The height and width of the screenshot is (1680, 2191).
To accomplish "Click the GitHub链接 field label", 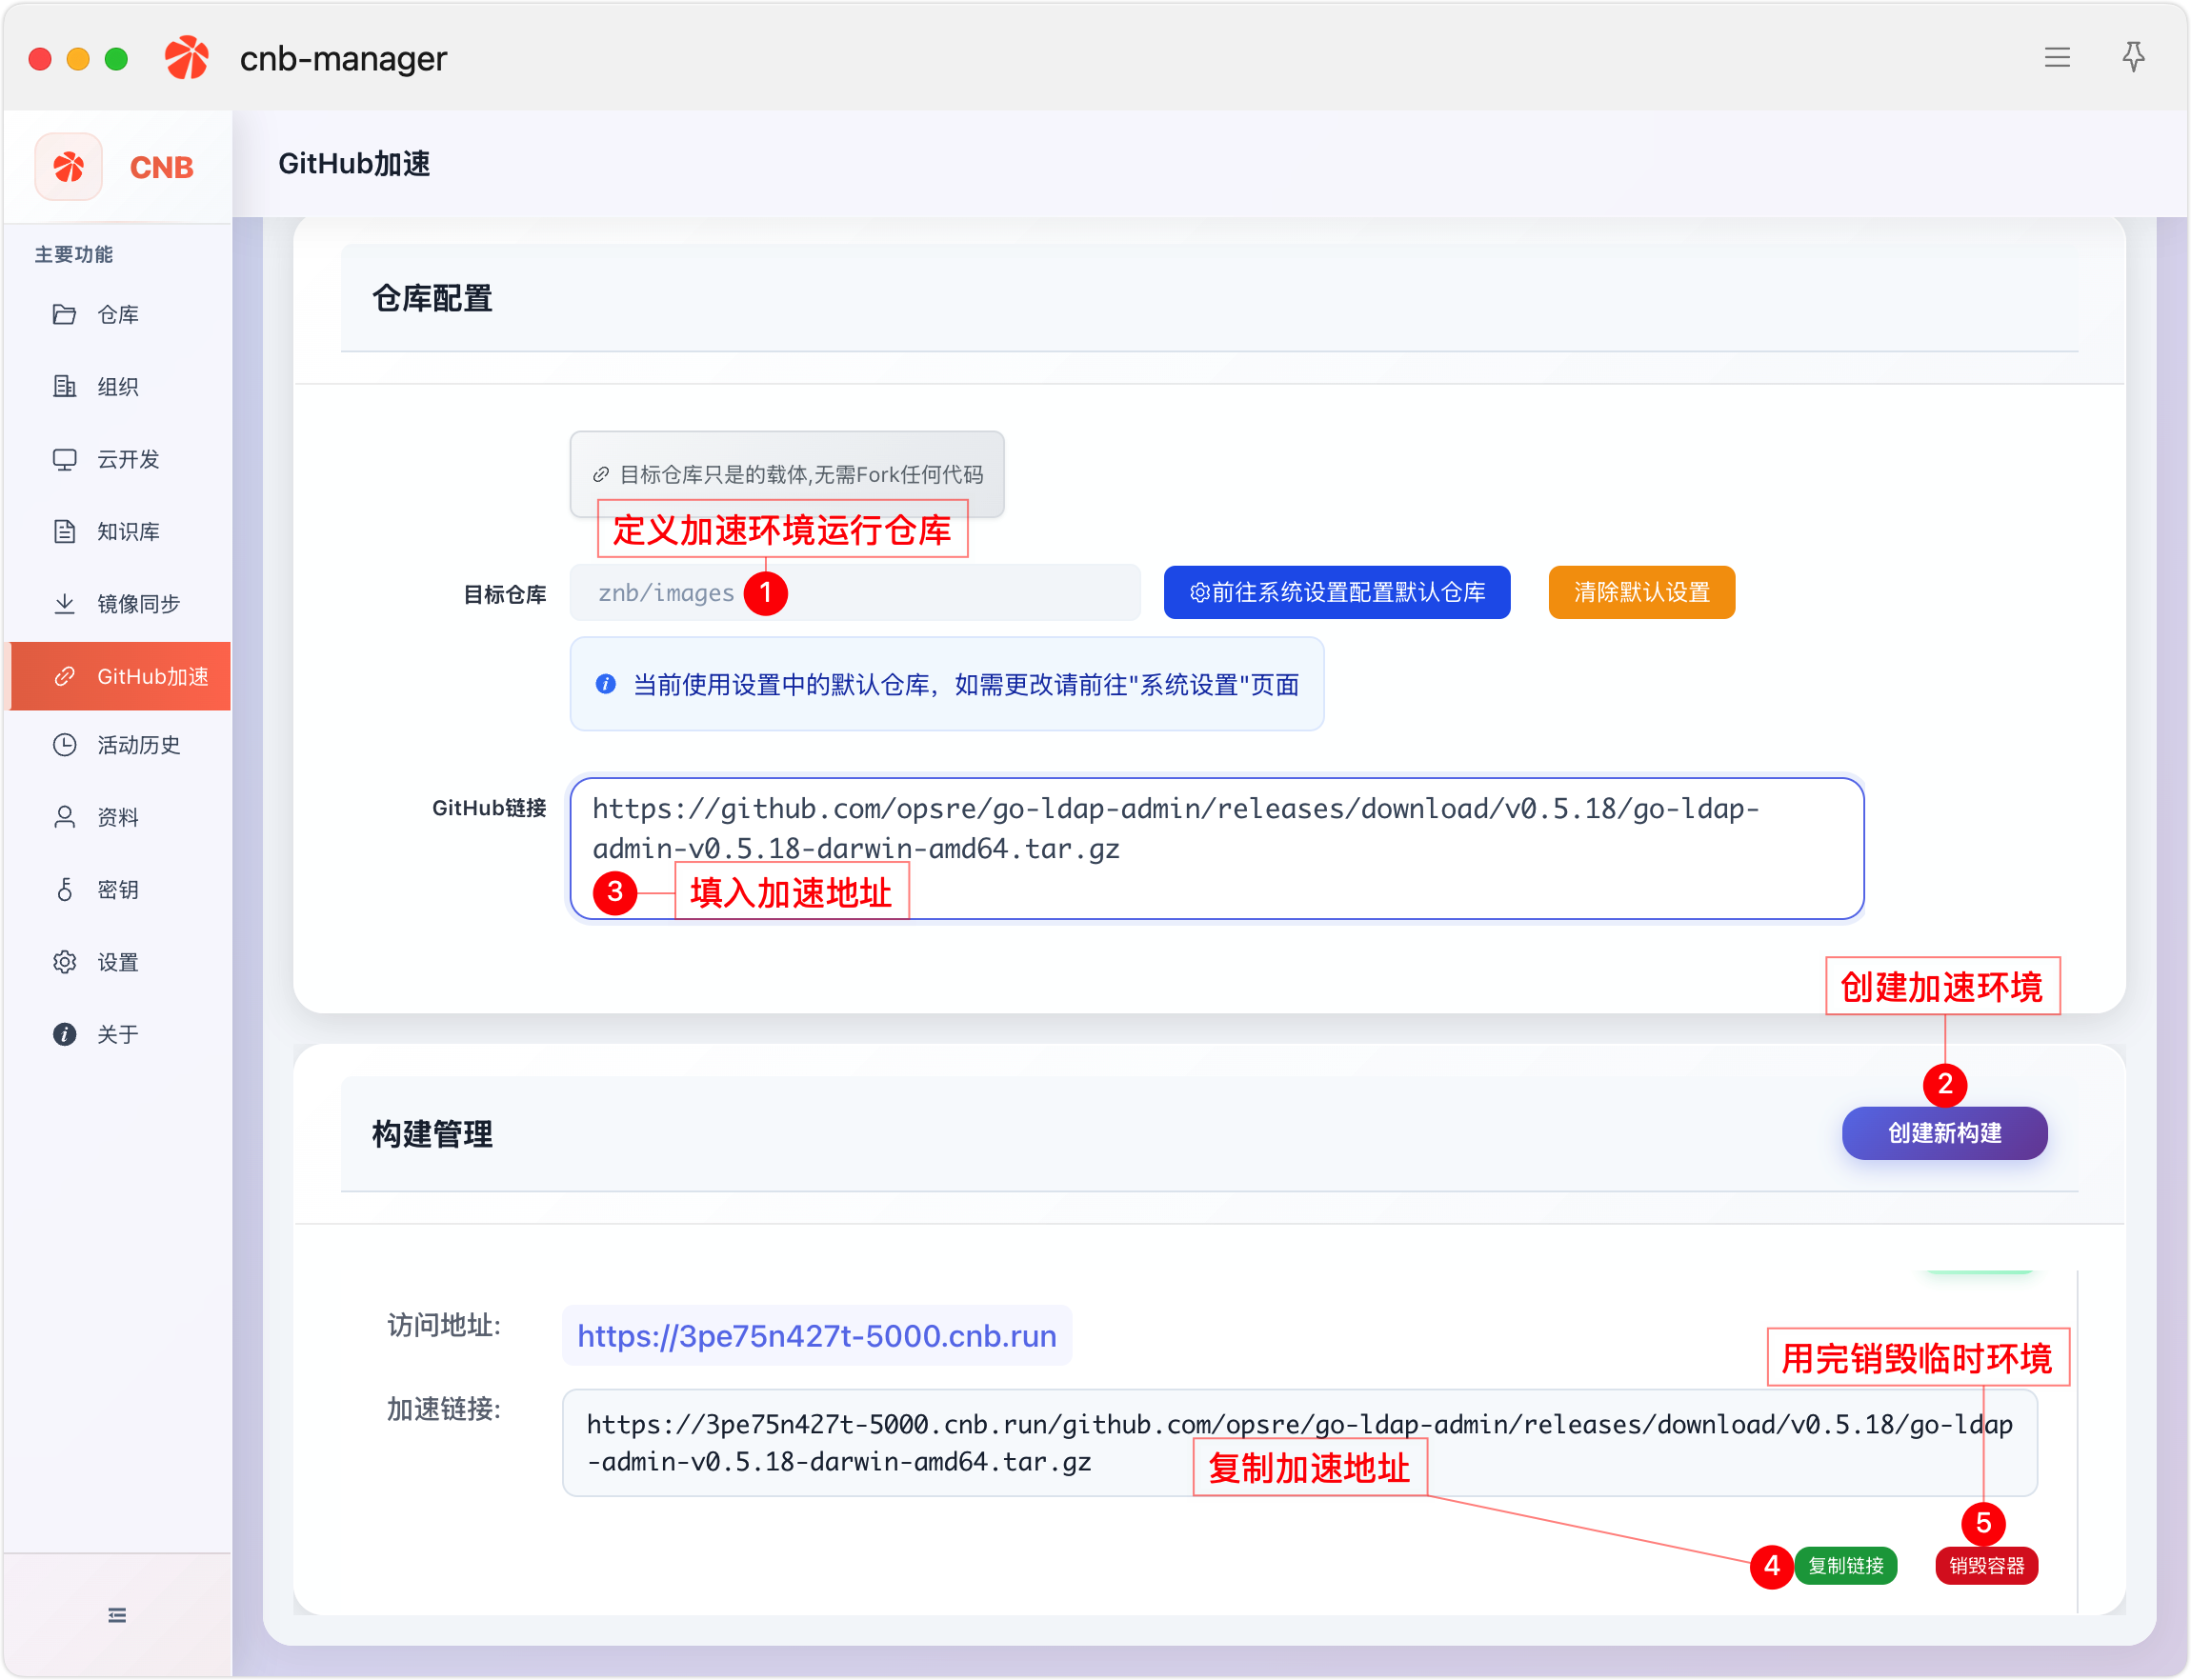I will pos(489,809).
